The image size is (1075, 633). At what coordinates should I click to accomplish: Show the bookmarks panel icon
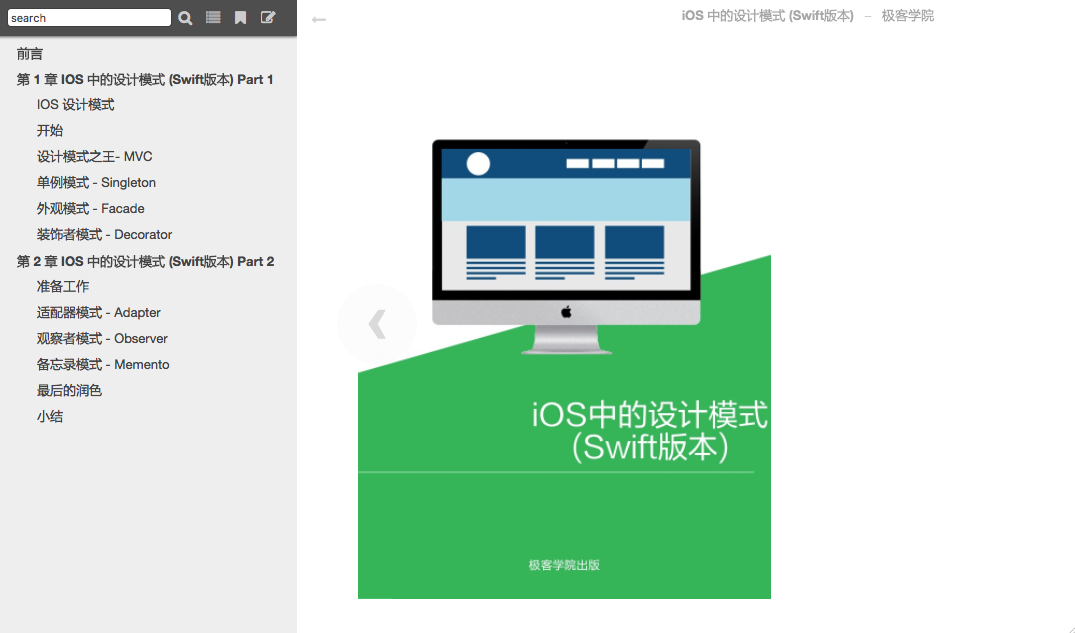(241, 18)
